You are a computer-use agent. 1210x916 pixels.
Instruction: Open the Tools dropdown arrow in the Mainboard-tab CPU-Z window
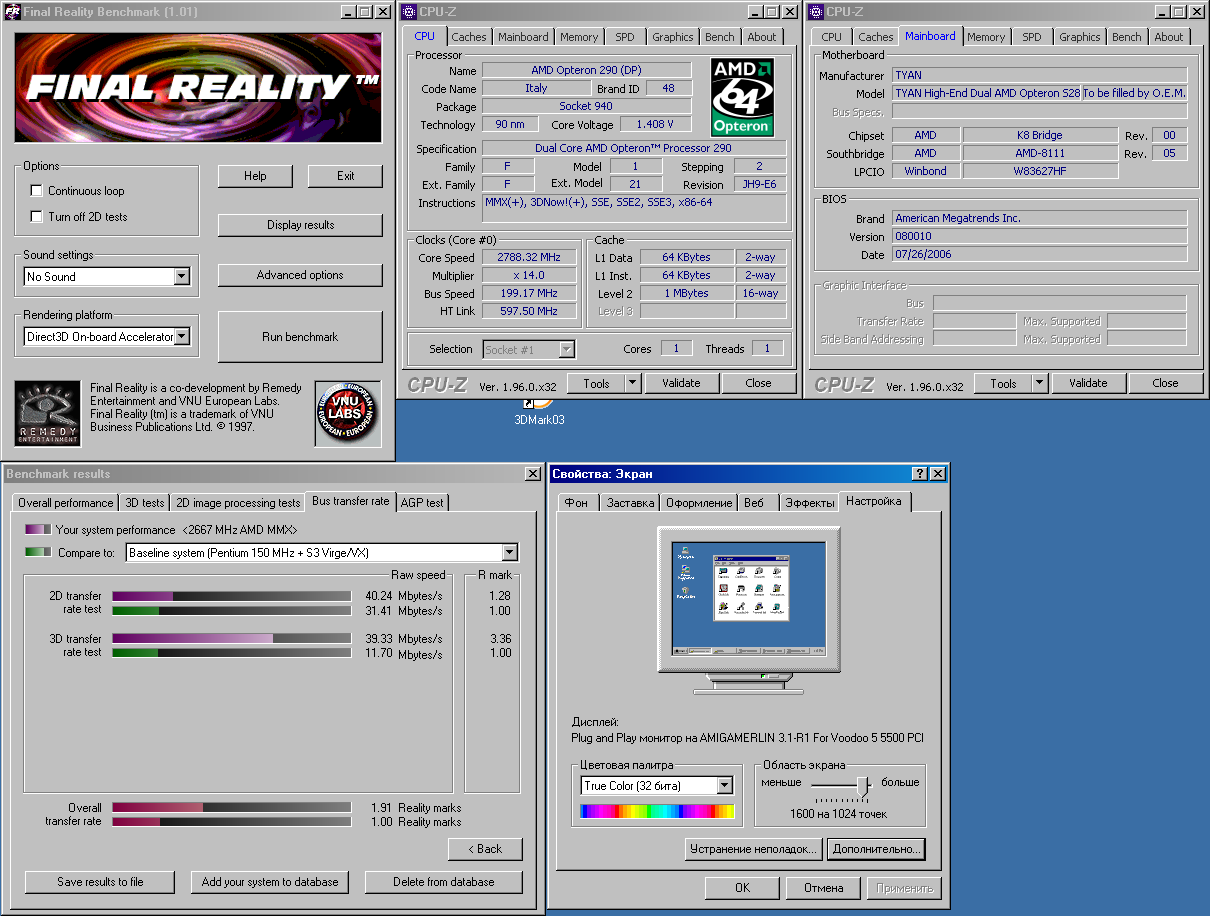point(1040,383)
